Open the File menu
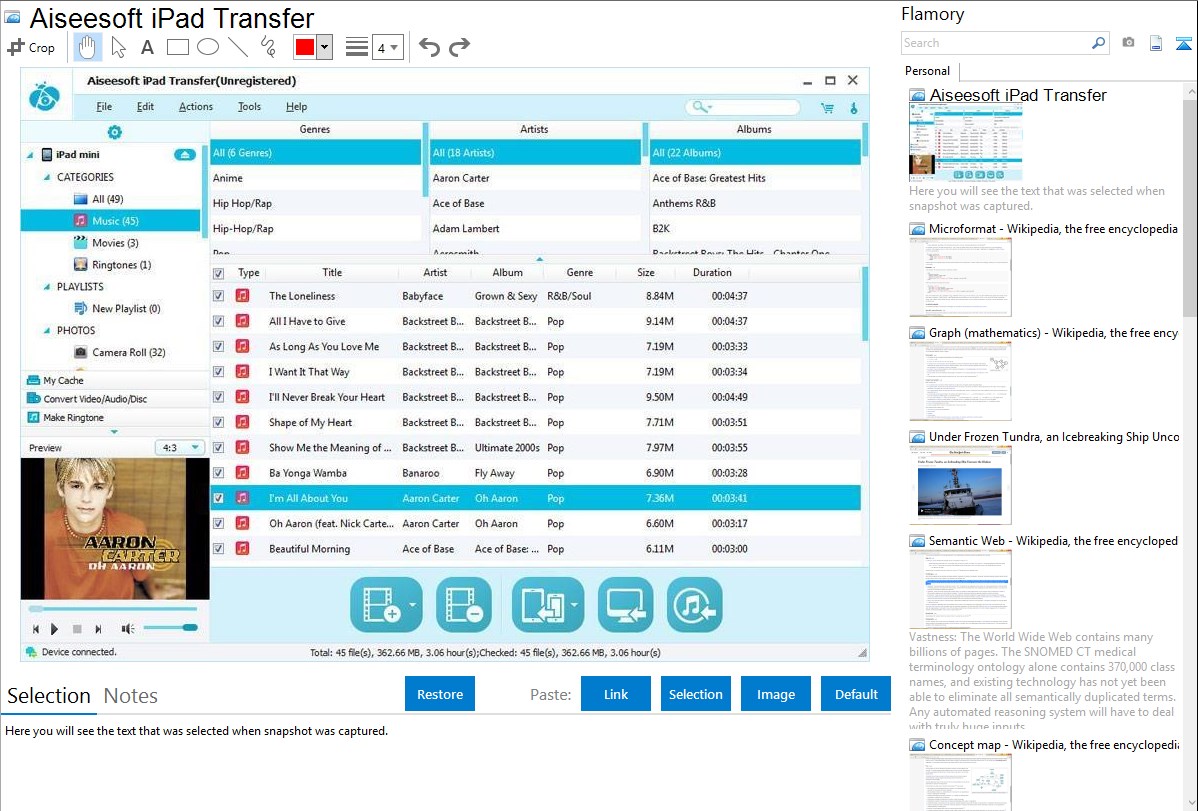 pyautogui.click(x=104, y=107)
